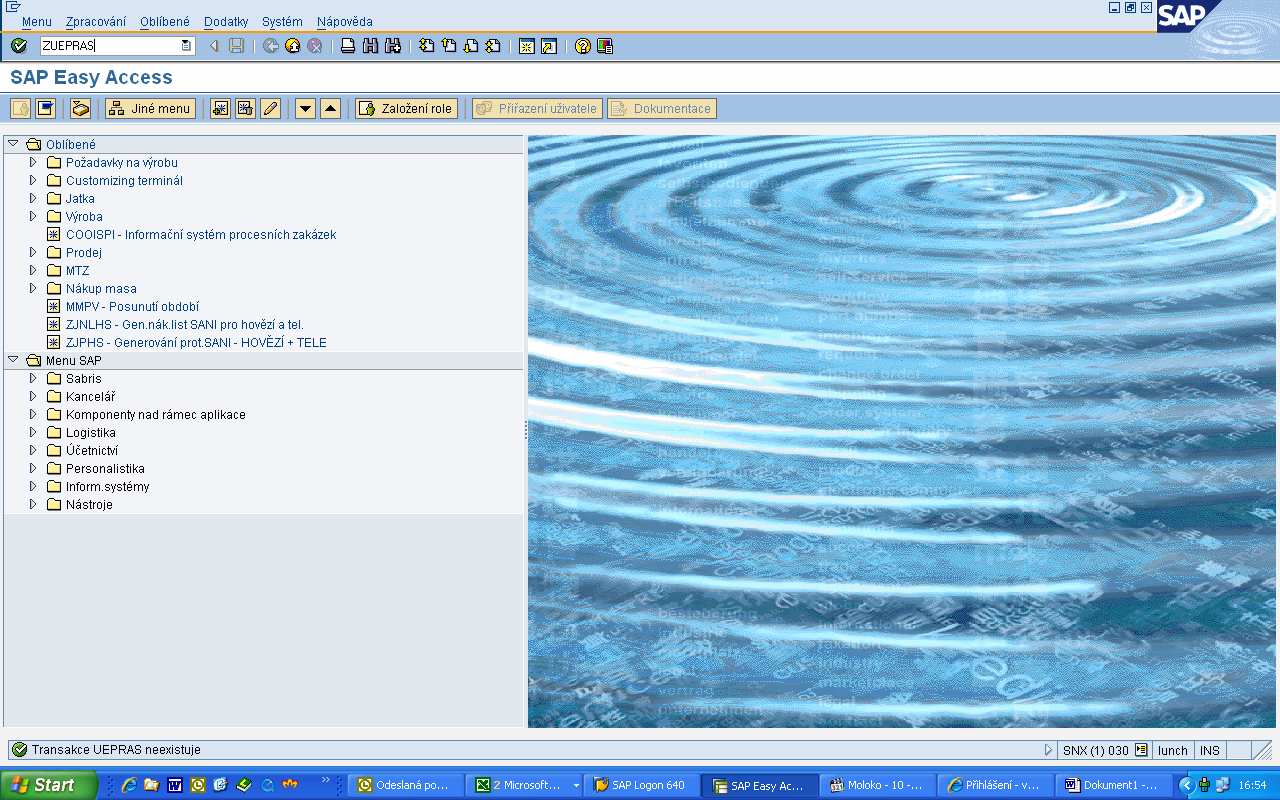Screen dimensions: 1280x800
Task: Click the Delete Favorites icon
Action: point(245,109)
